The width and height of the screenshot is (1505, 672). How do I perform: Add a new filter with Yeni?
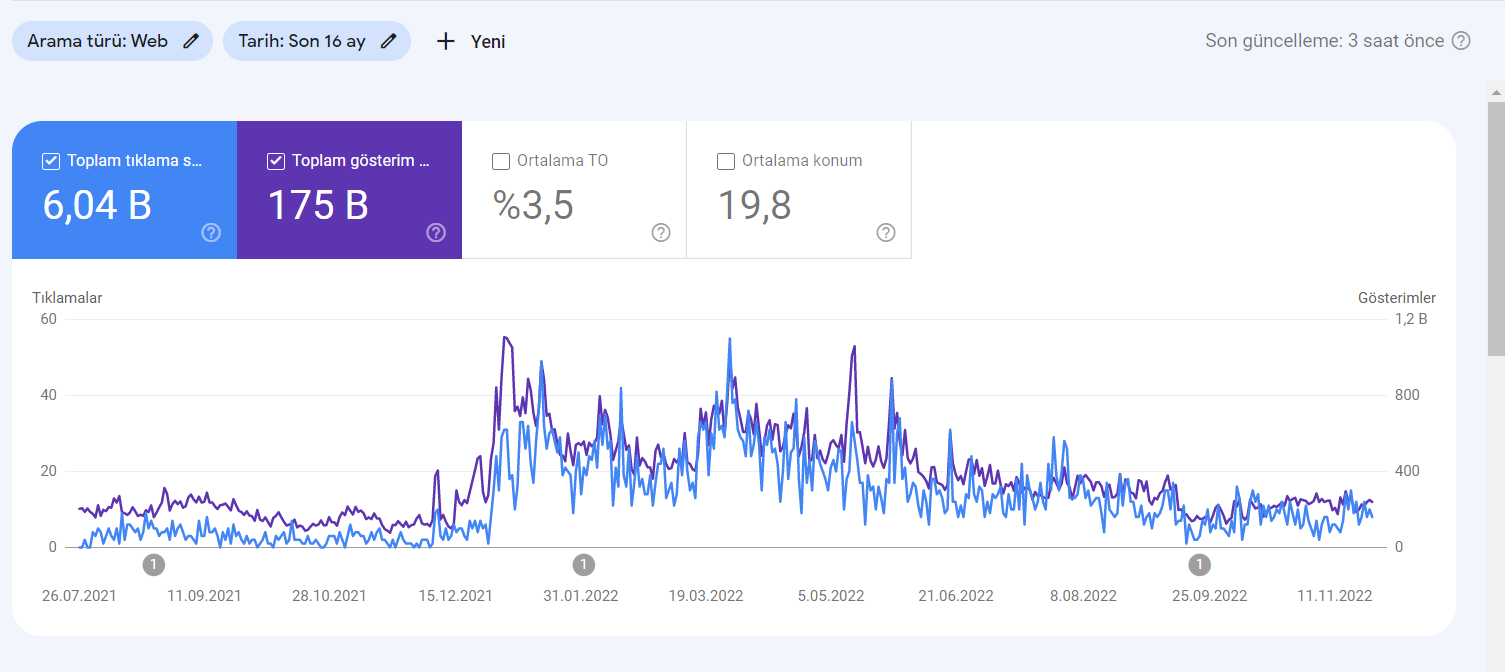point(471,41)
